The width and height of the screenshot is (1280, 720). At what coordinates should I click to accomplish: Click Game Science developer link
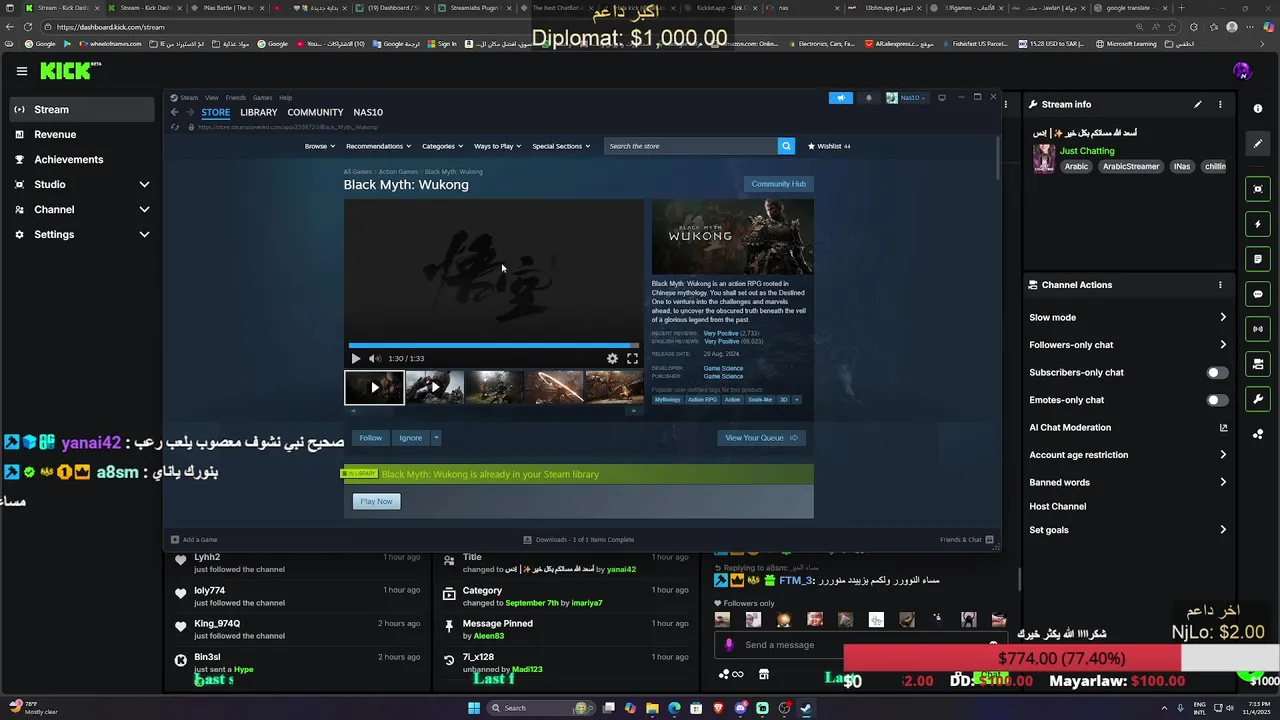723,368
